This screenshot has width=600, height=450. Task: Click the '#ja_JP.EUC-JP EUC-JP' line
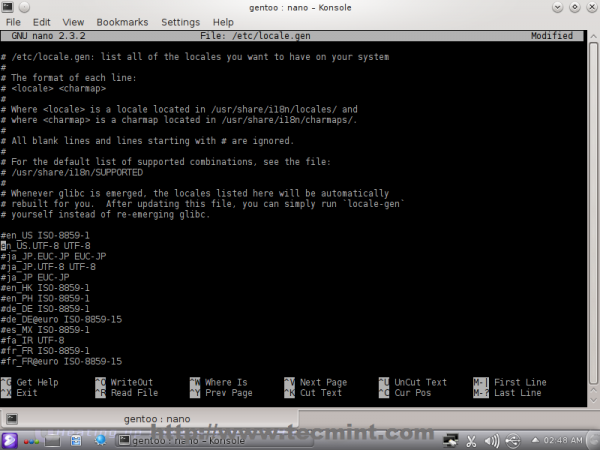(x=53, y=256)
